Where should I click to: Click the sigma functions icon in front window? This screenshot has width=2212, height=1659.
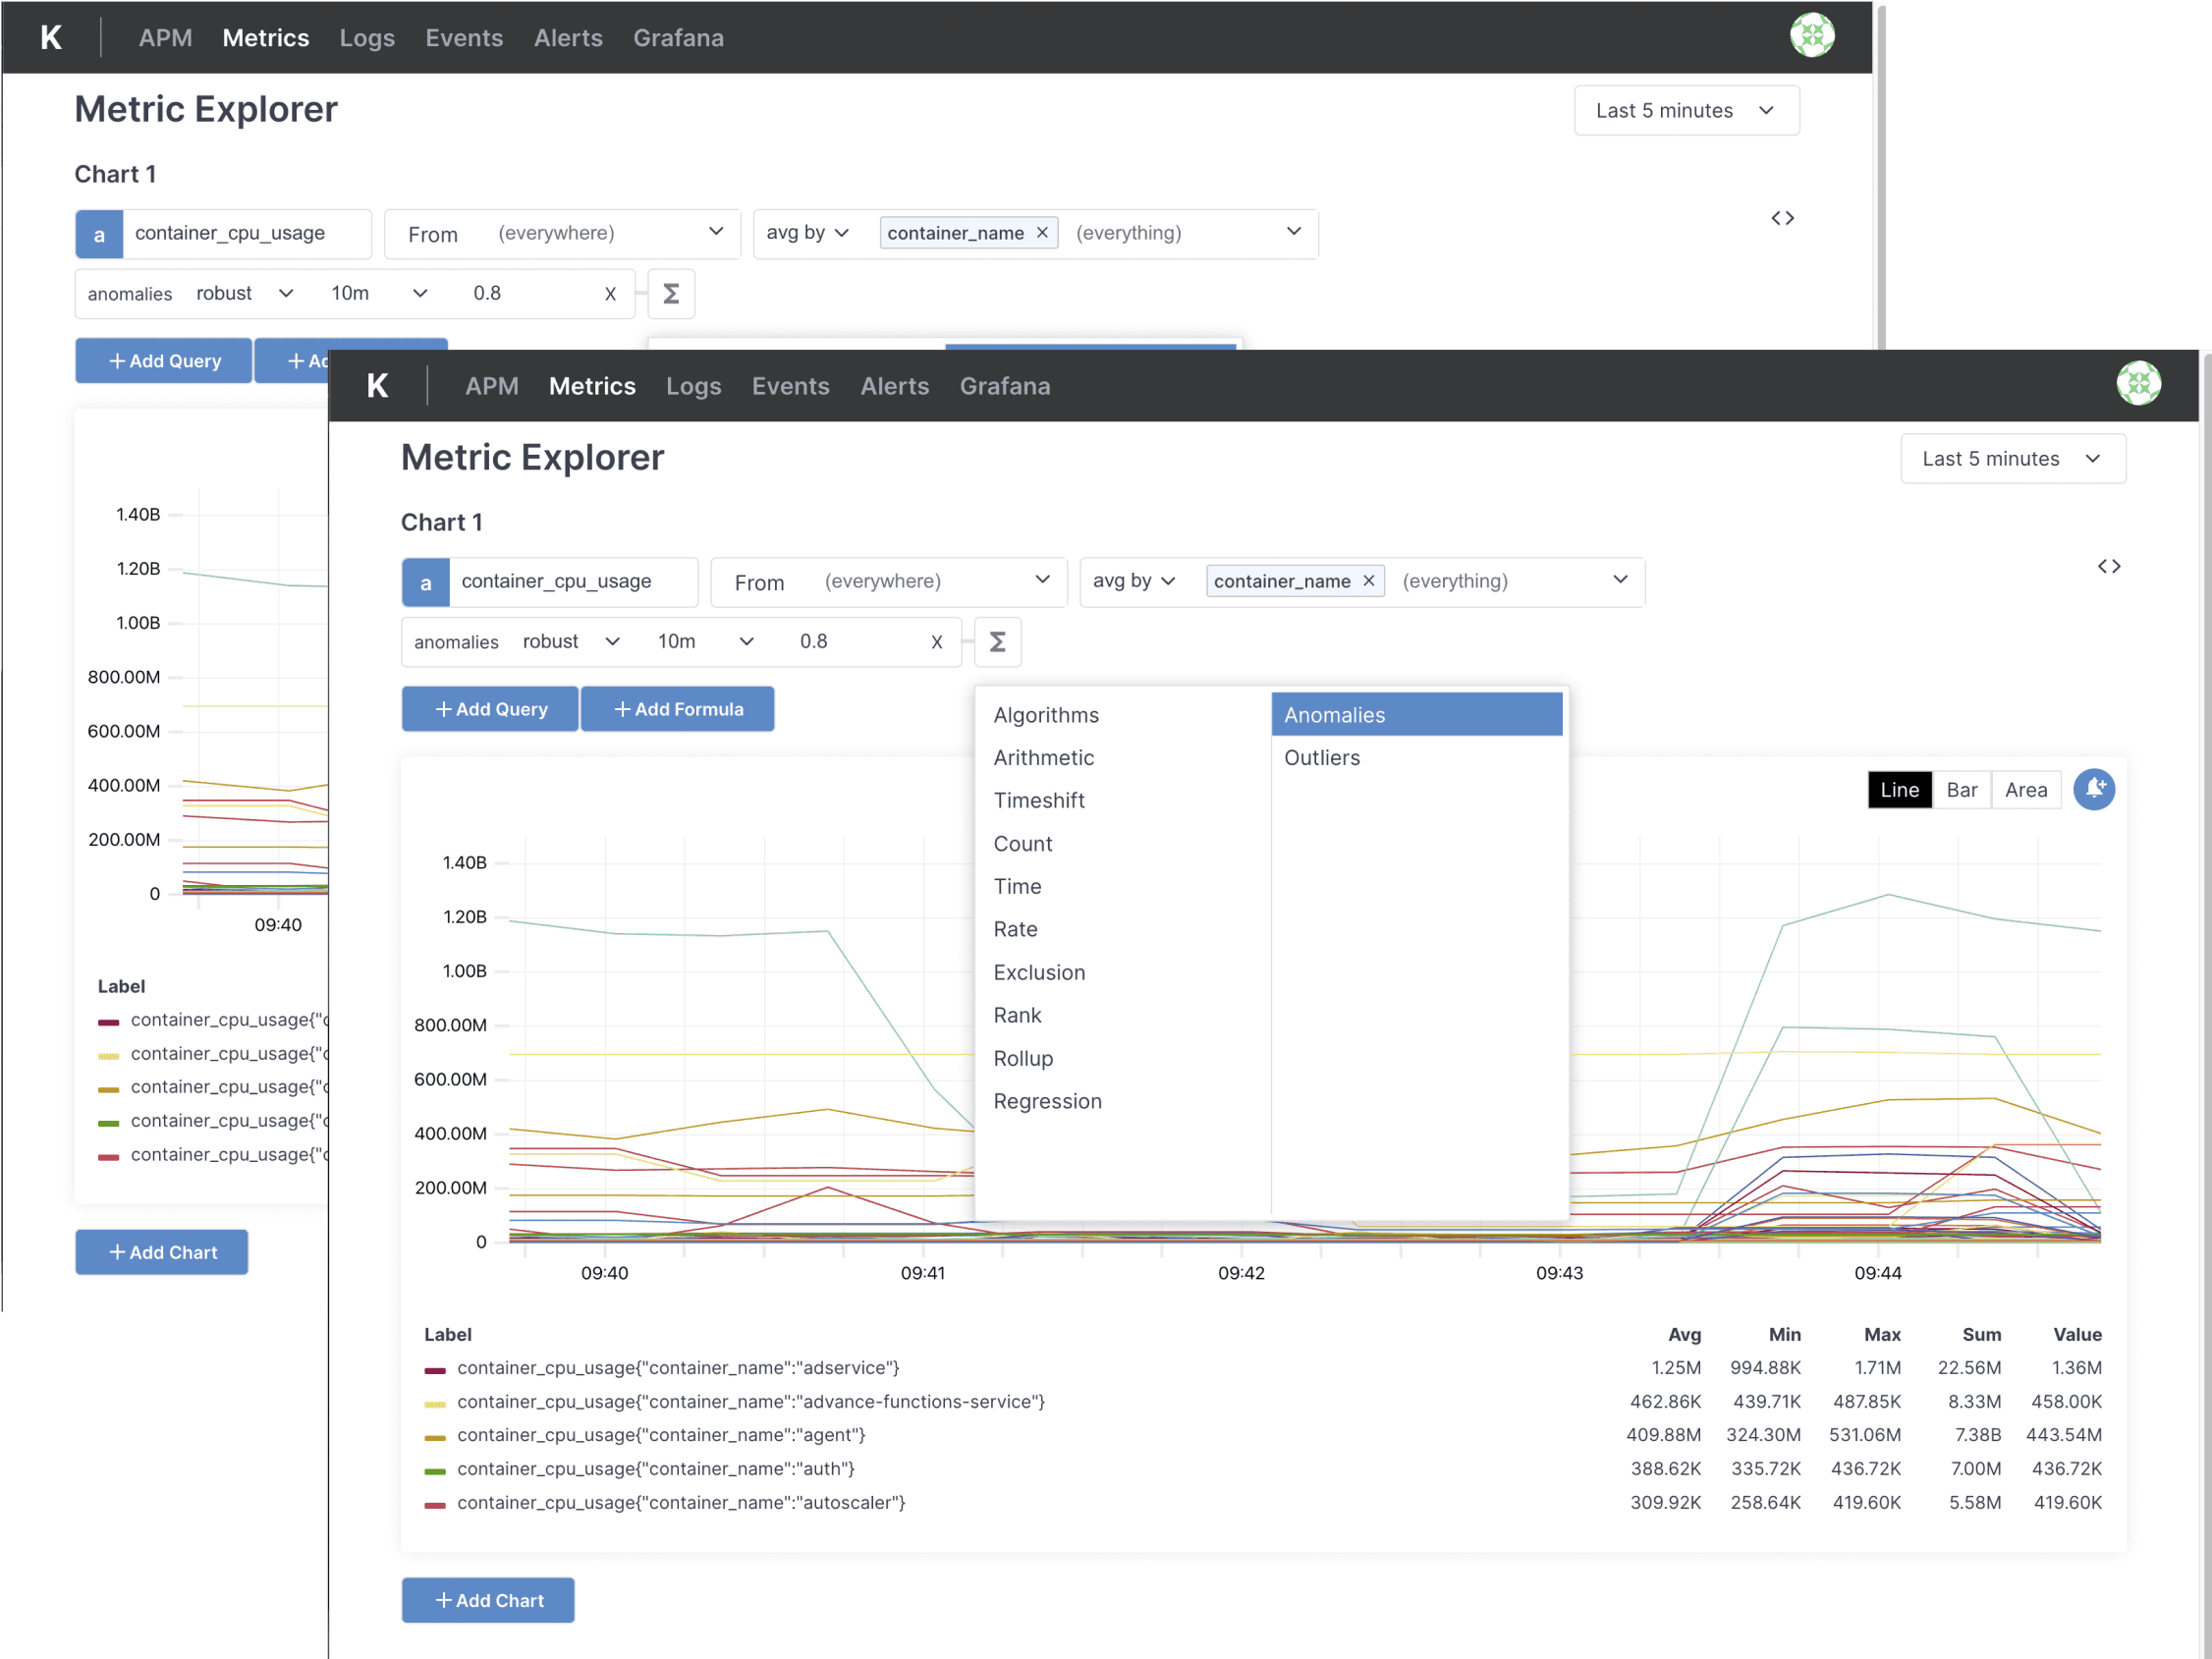point(997,642)
